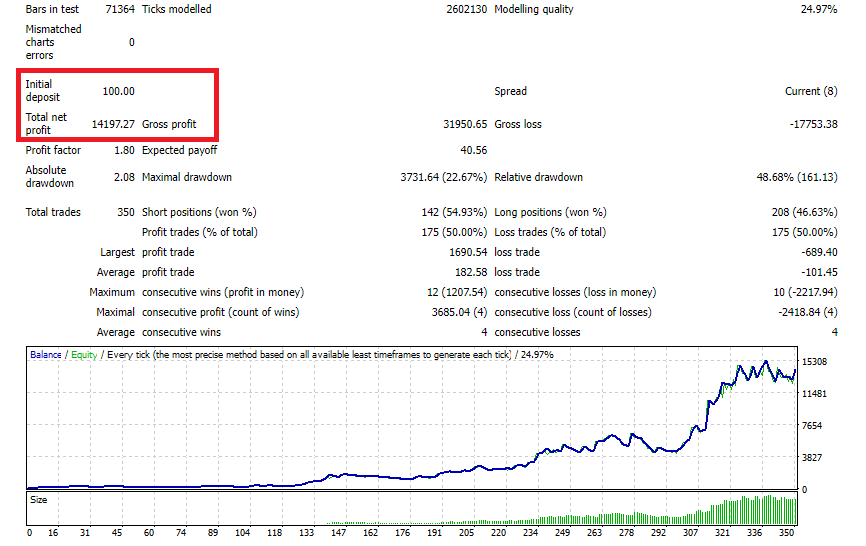The width and height of the screenshot is (866, 546).
Task: Select the Relative drawdown value 48.68% (161.13)
Action: point(790,177)
